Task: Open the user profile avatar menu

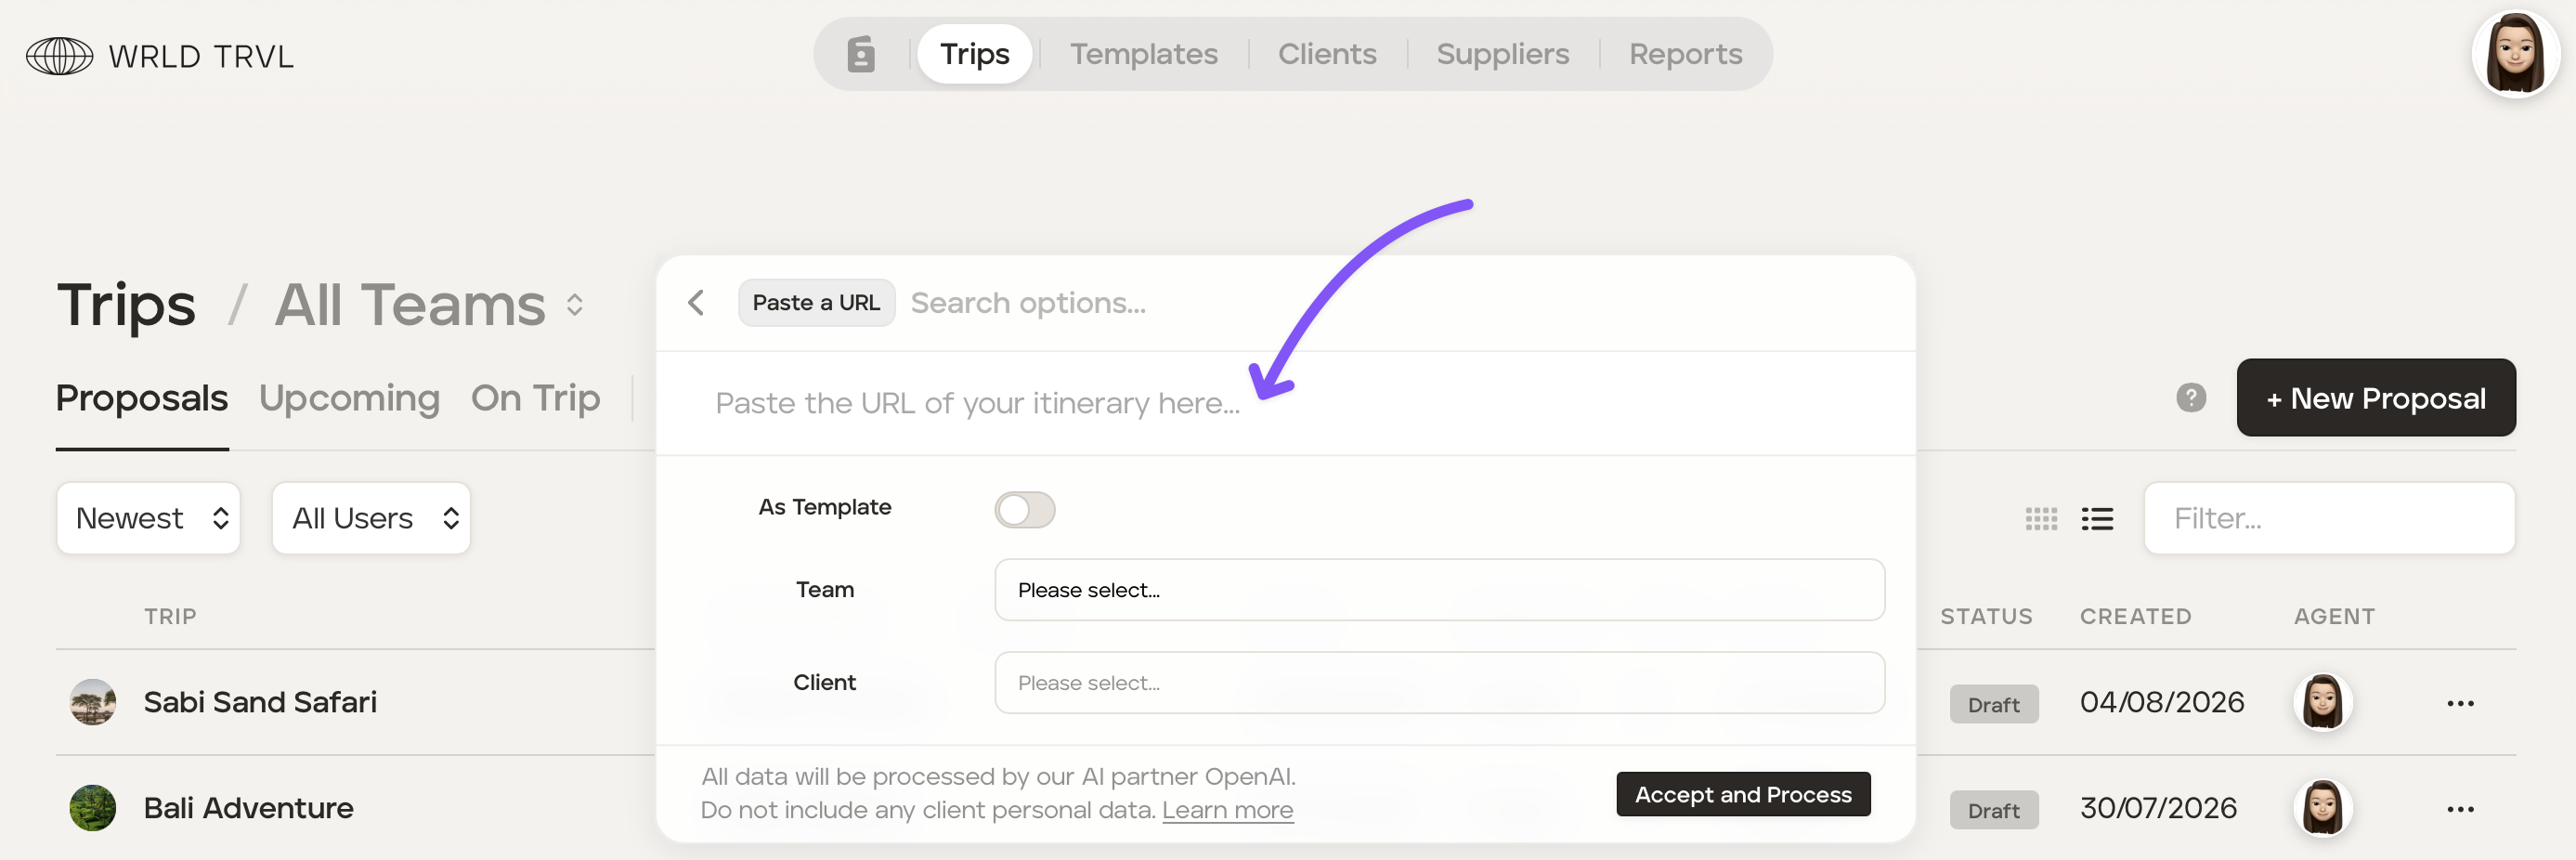Action: click(x=2516, y=55)
